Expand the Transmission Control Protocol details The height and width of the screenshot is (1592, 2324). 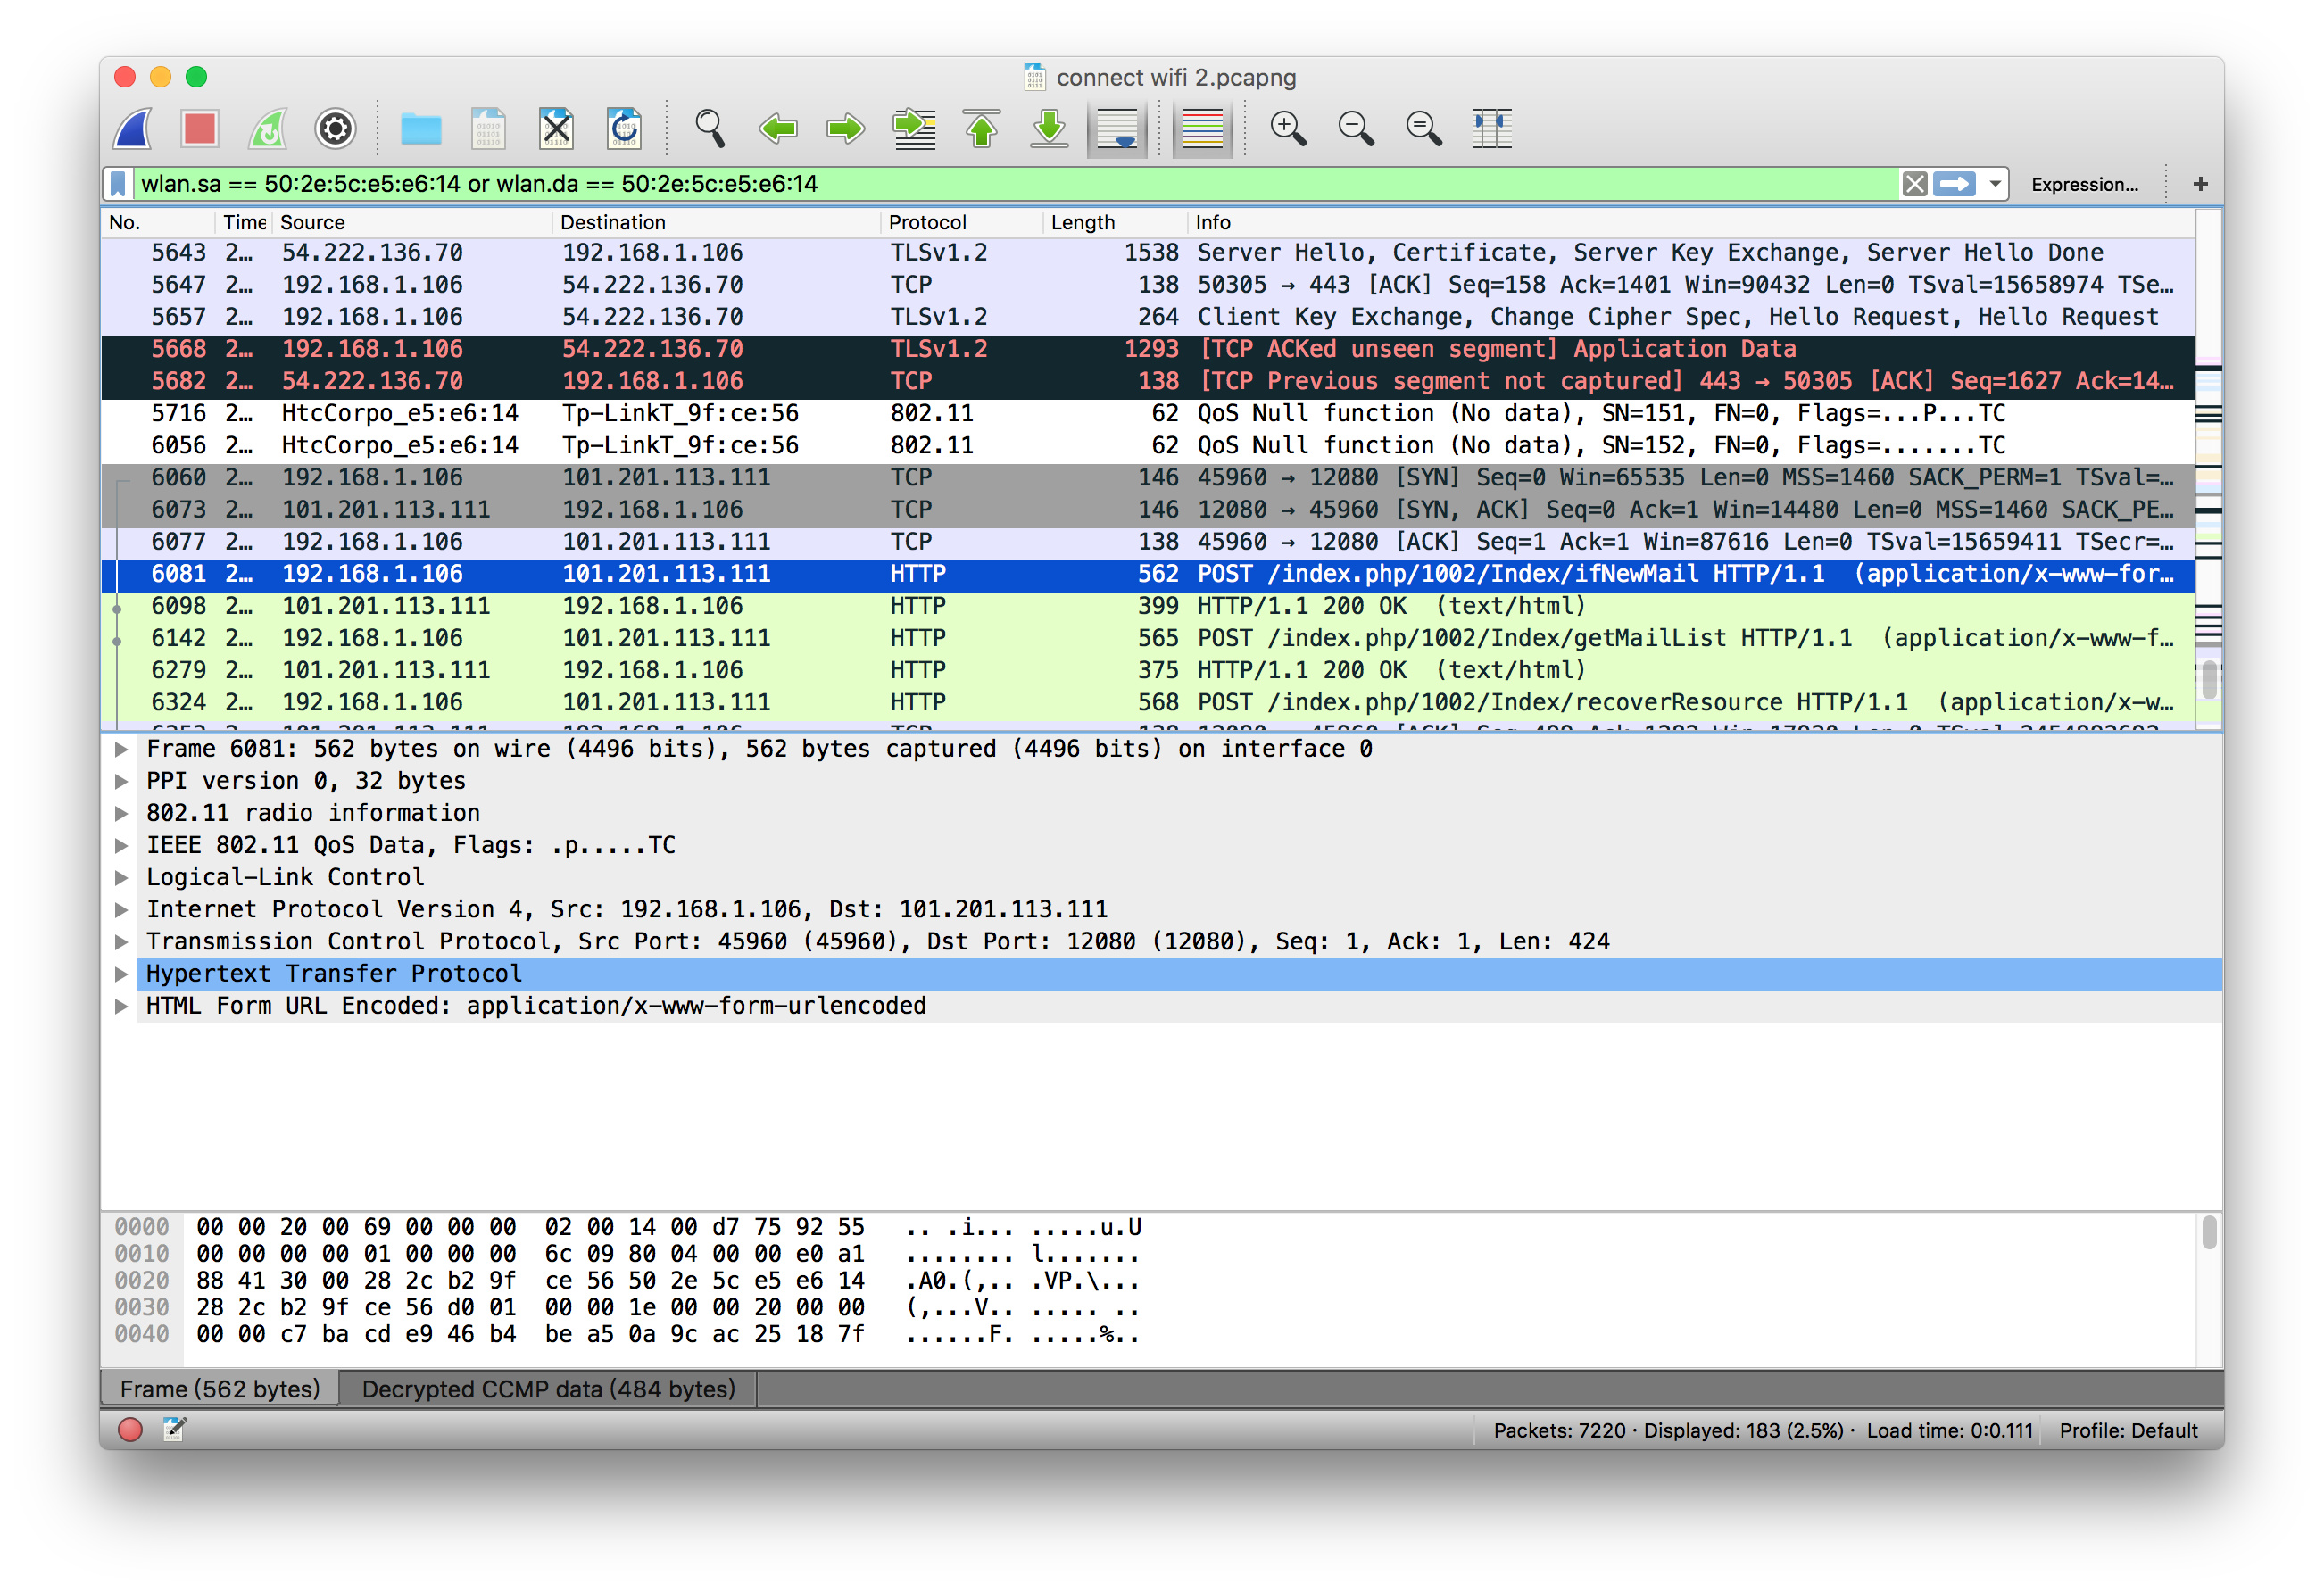(x=121, y=942)
